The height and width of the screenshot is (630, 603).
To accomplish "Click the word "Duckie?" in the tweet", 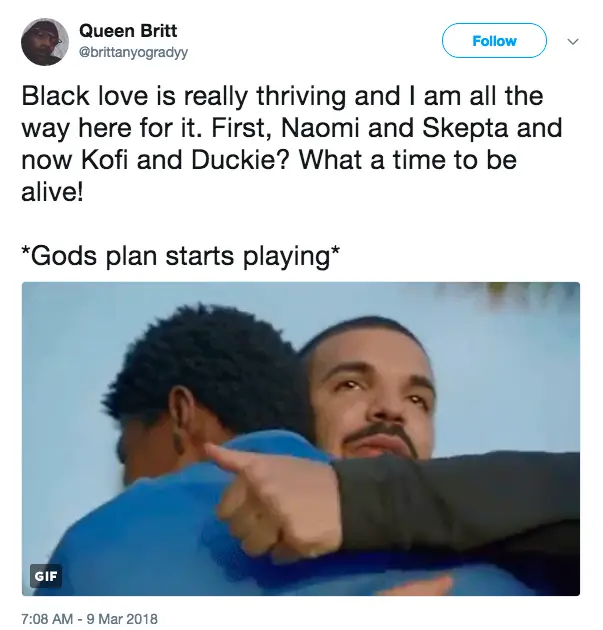I will point(239,160).
